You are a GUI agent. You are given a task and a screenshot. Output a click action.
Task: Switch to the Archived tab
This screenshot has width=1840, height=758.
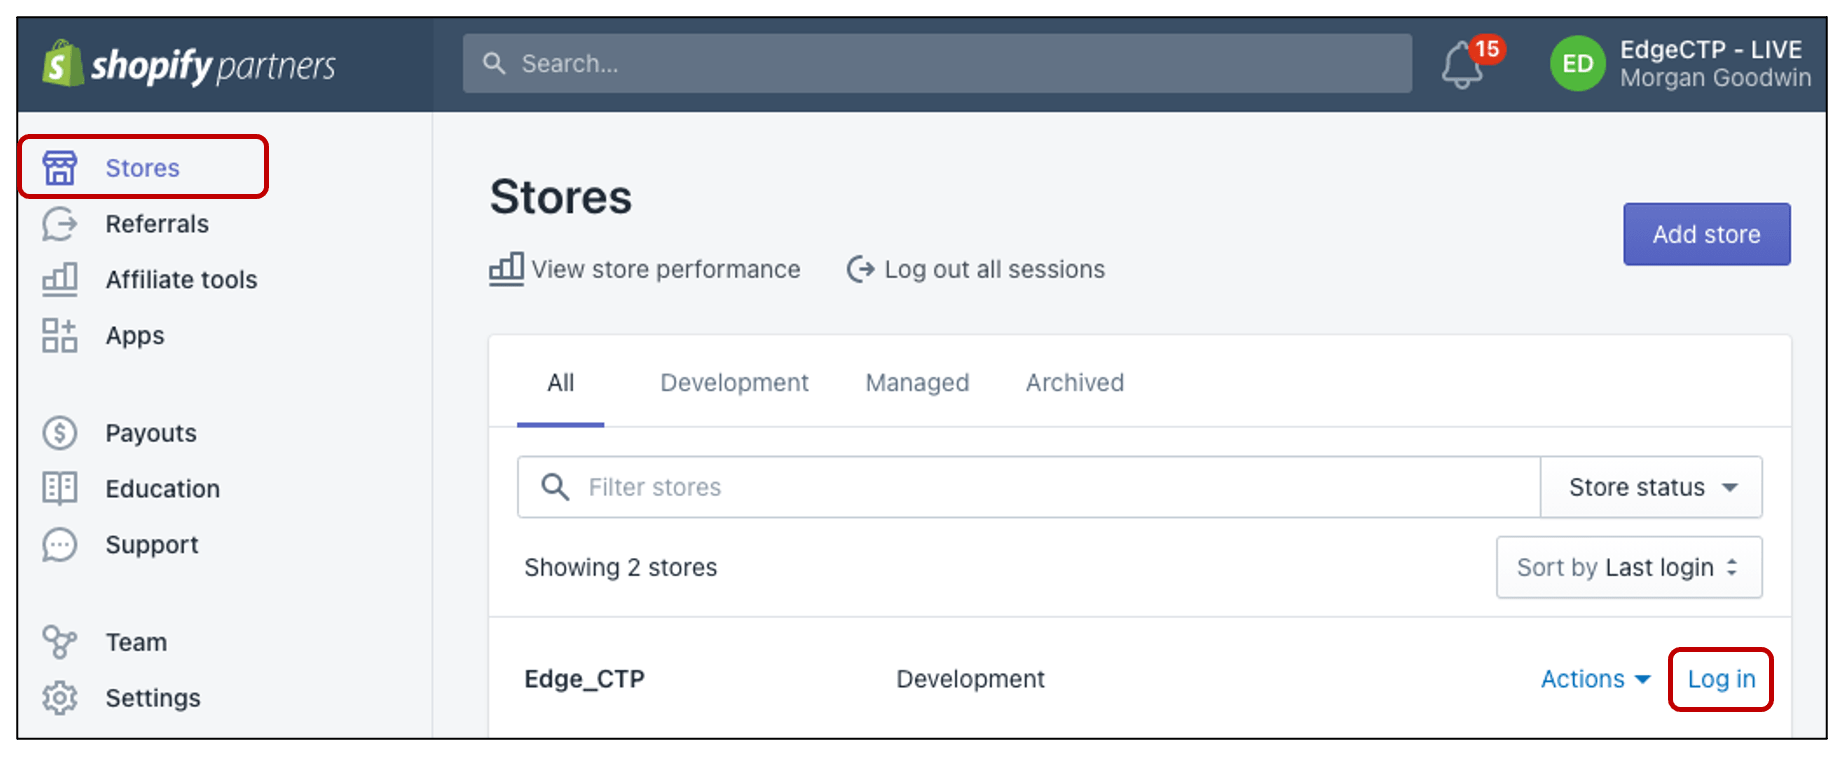tap(1075, 382)
